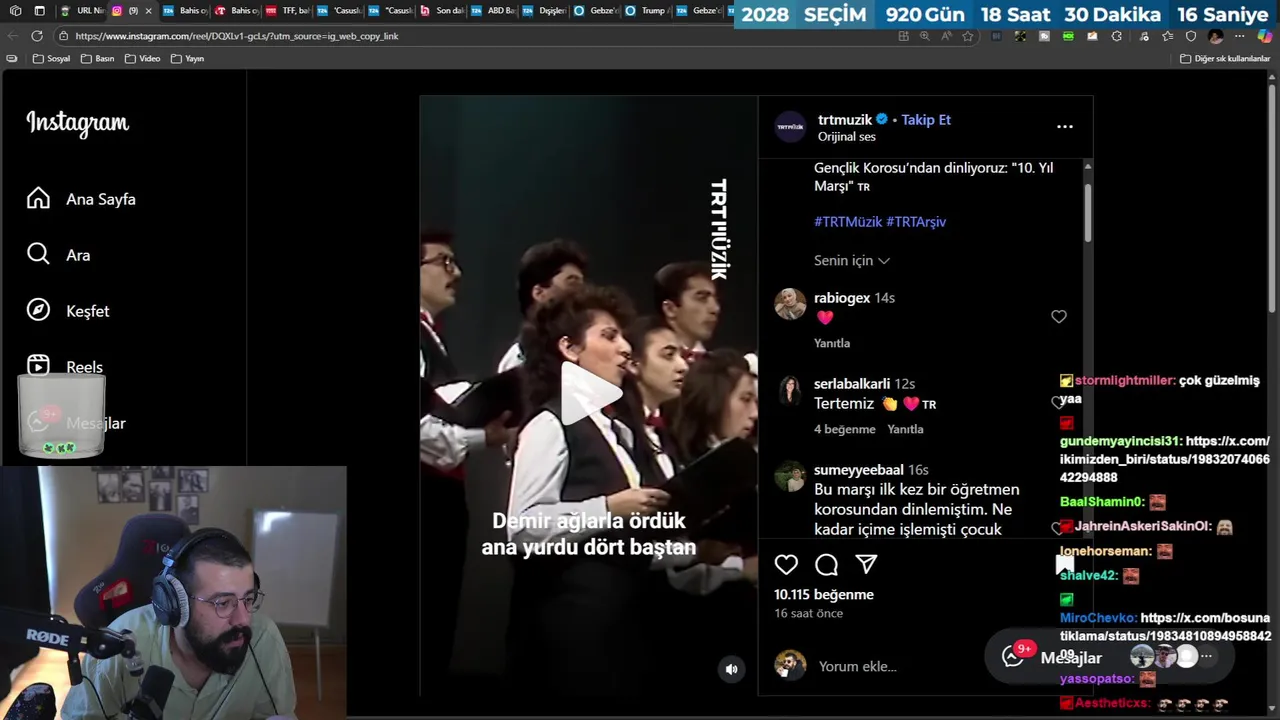
Task: Open sumeyyeebaal's username
Action: 859,470
